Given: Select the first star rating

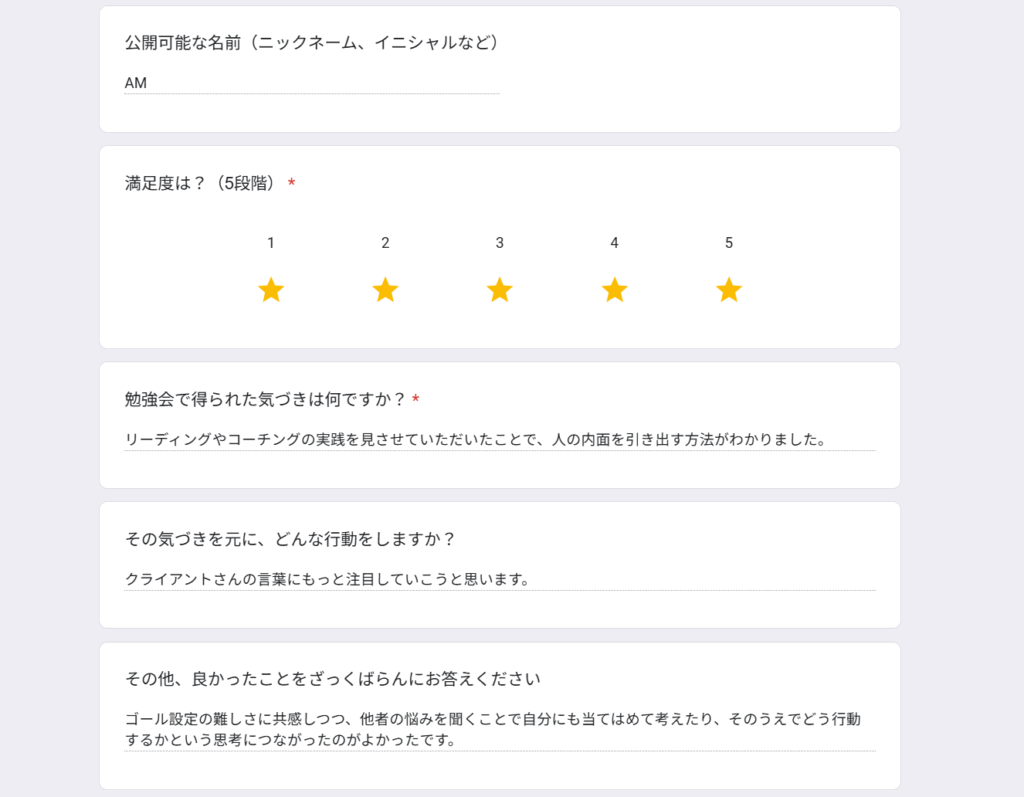Looking at the screenshot, I should (x=271, y=290).
